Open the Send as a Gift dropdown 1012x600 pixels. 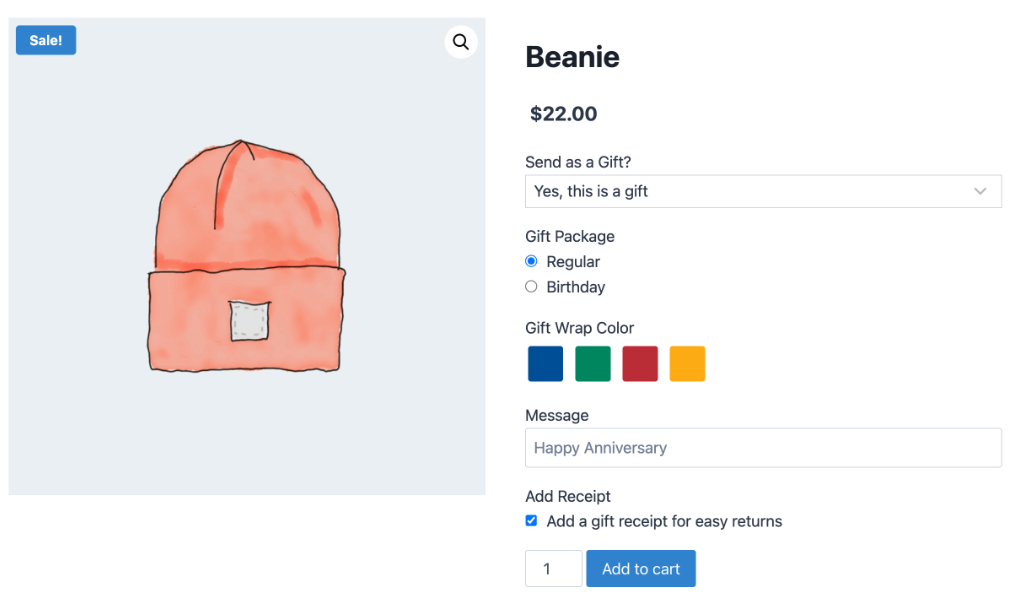[763, 191]
